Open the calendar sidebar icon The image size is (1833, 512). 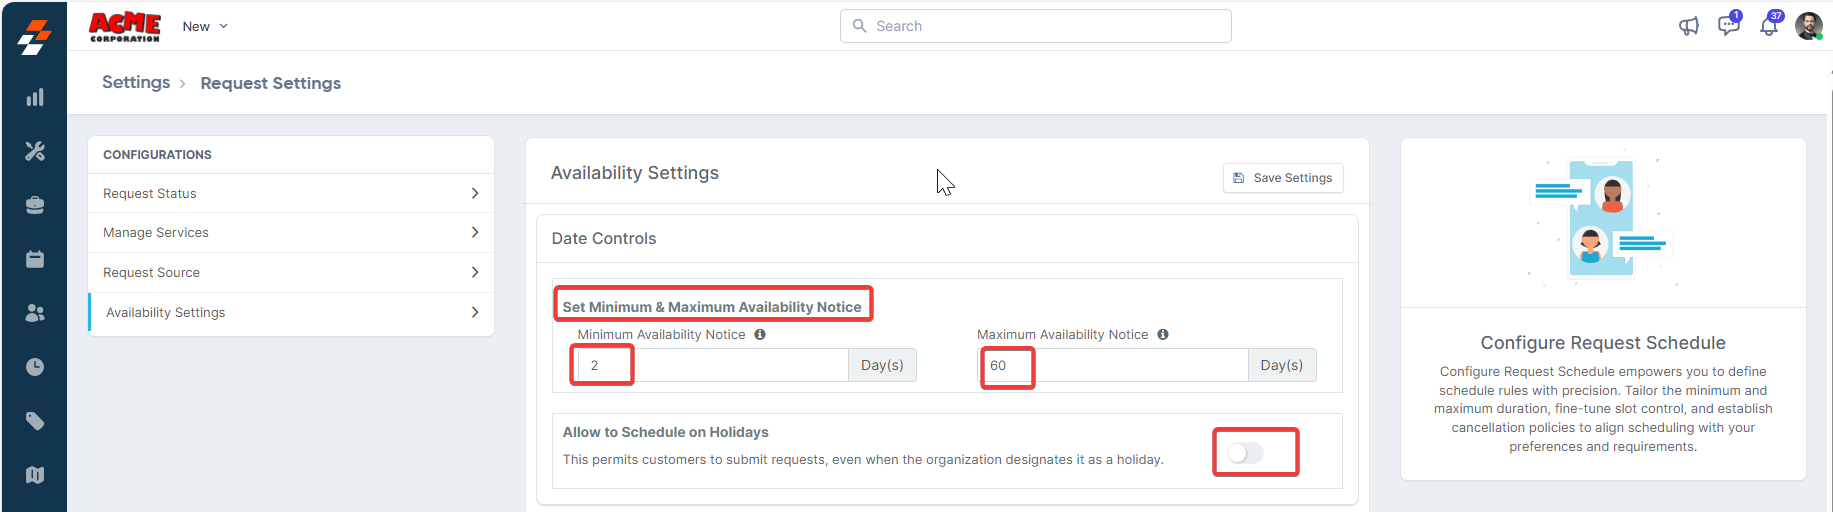(x=35, y=259)
